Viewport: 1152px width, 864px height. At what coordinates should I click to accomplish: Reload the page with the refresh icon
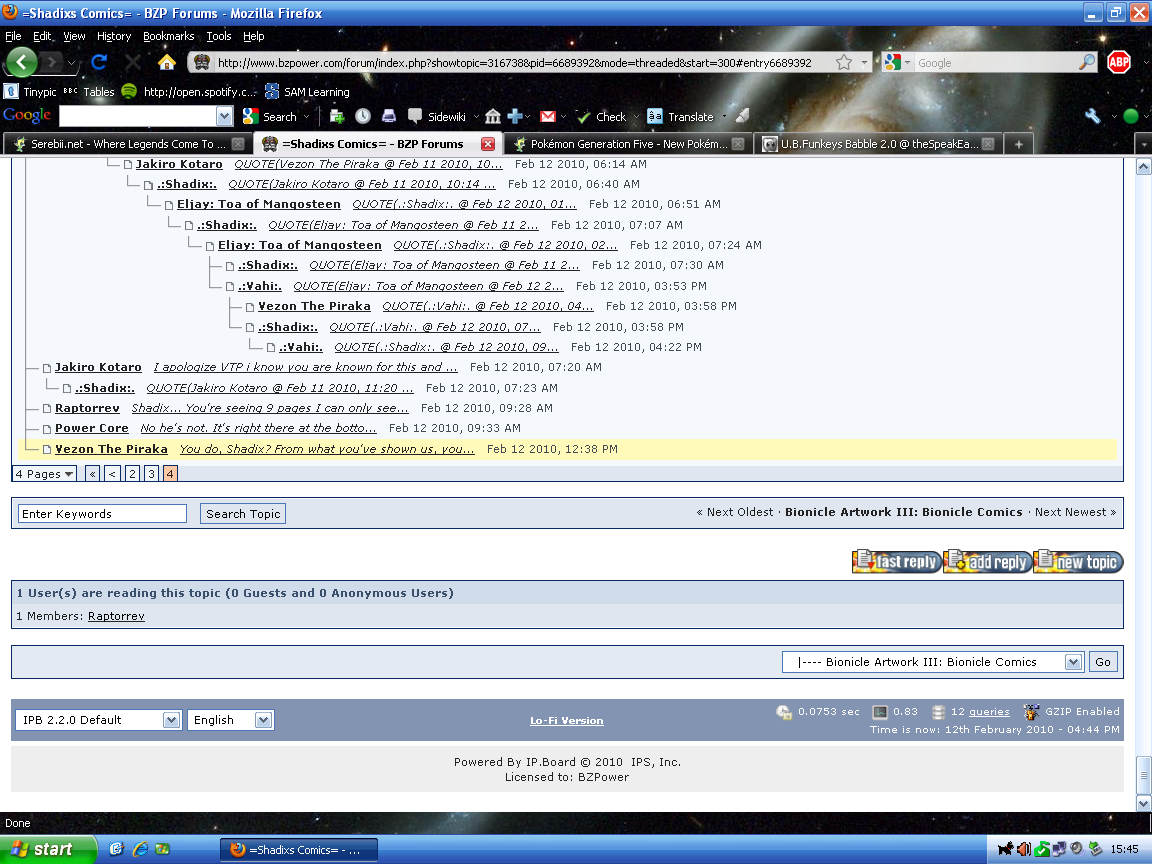point(98,62)
